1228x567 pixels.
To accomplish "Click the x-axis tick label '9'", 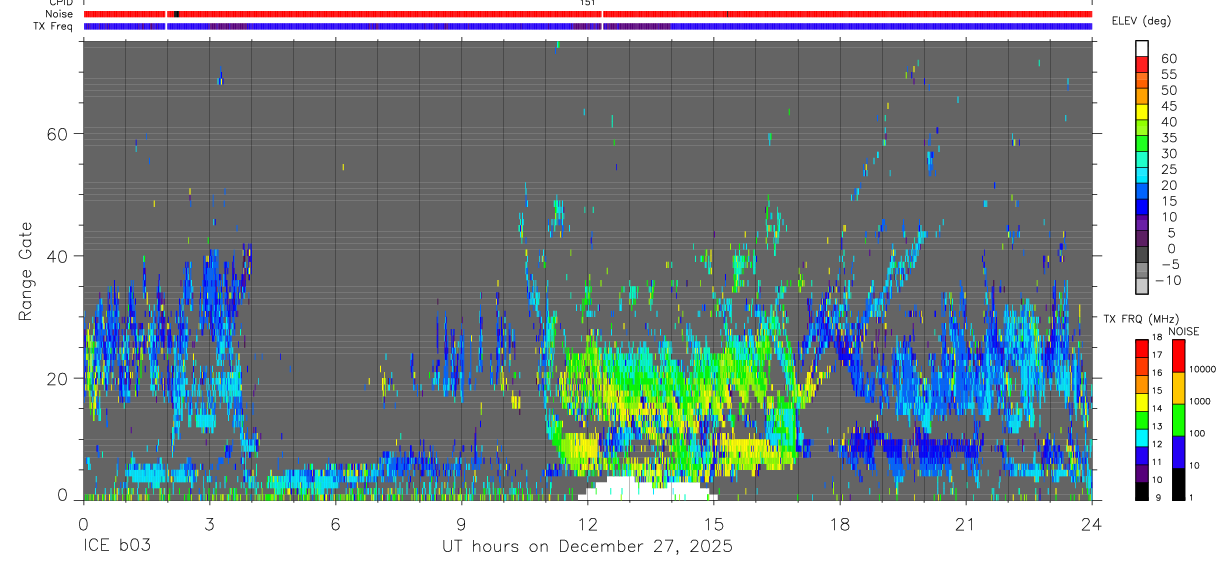I will point(461,524).
